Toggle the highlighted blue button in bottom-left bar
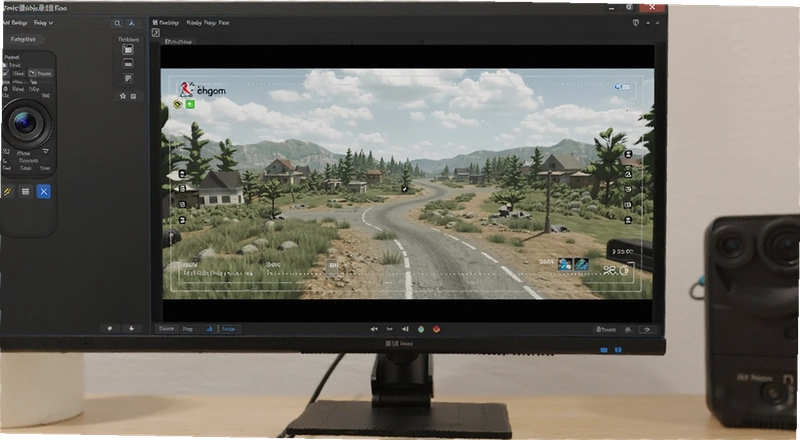This screenshot has width=800, height=440. [229, 329]
